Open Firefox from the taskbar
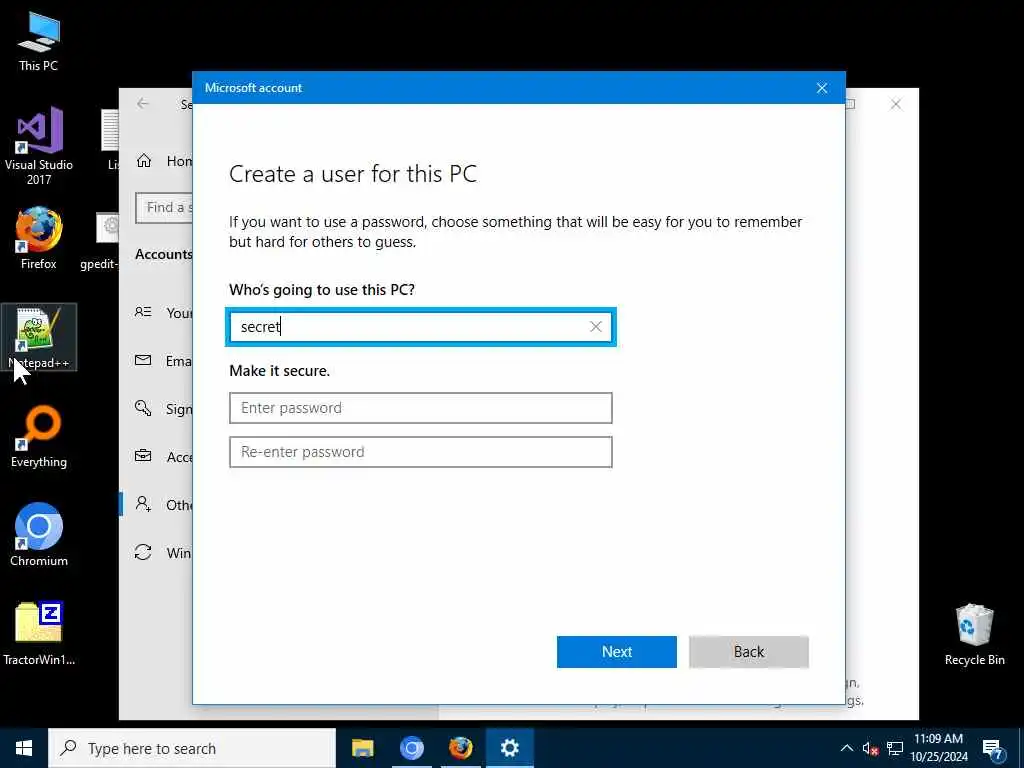Screen dimensions: 1024x768 460,748
